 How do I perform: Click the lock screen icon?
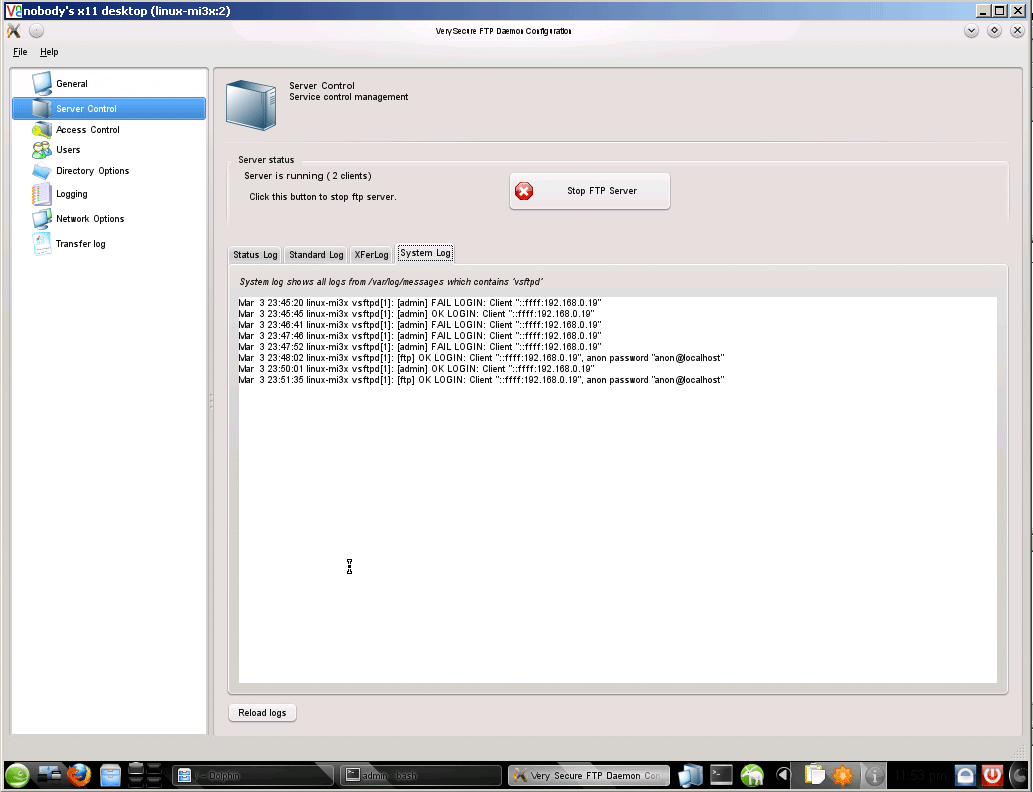(x=965, y=776)
